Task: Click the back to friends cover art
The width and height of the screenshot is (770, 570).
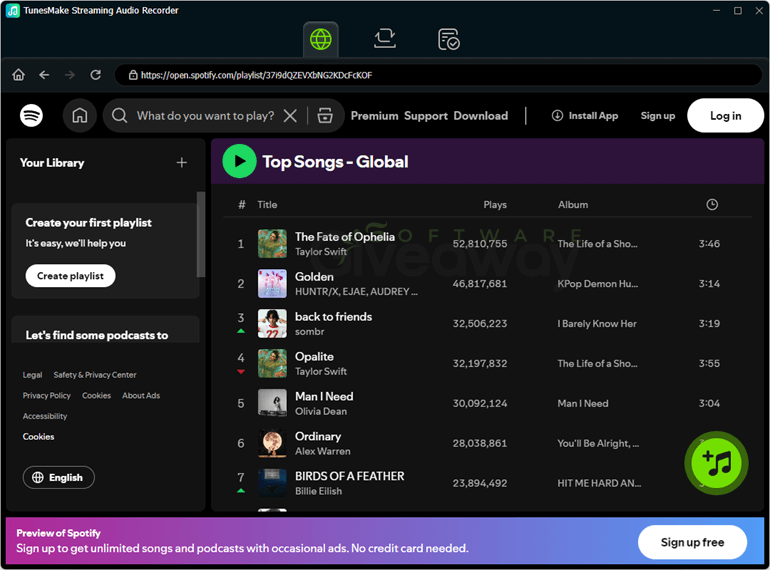Action: 272,324
